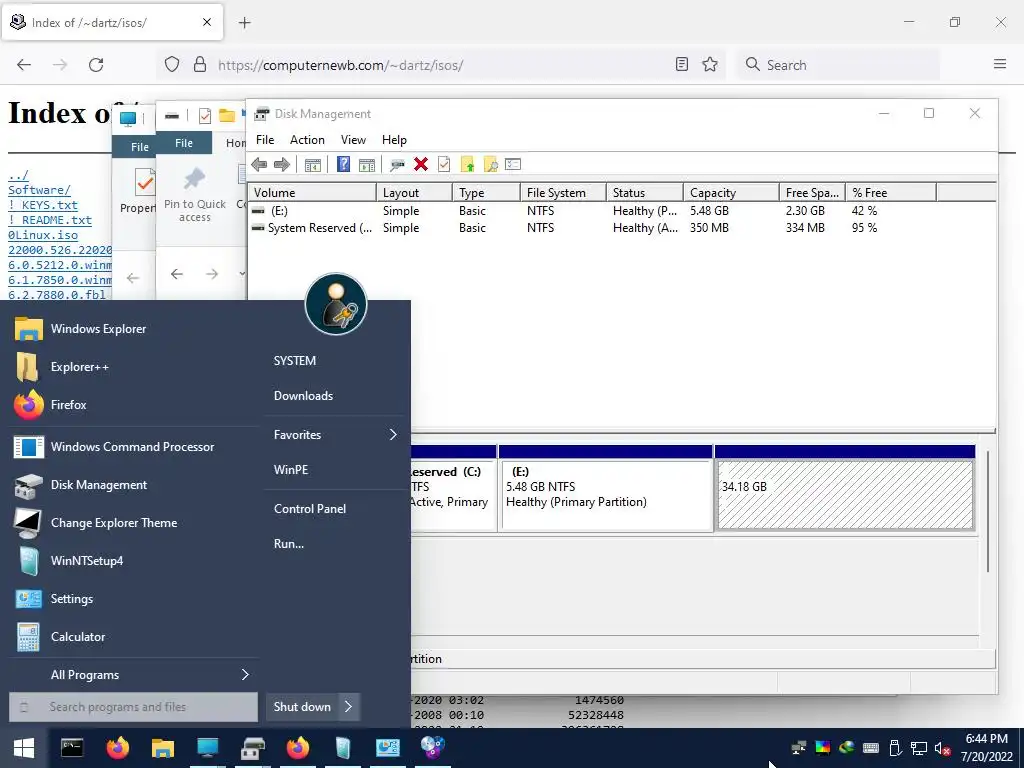This screenshot has height=768, width=1024.
Task: Click the muted speaker tray icon
Action: click(942, 748)
